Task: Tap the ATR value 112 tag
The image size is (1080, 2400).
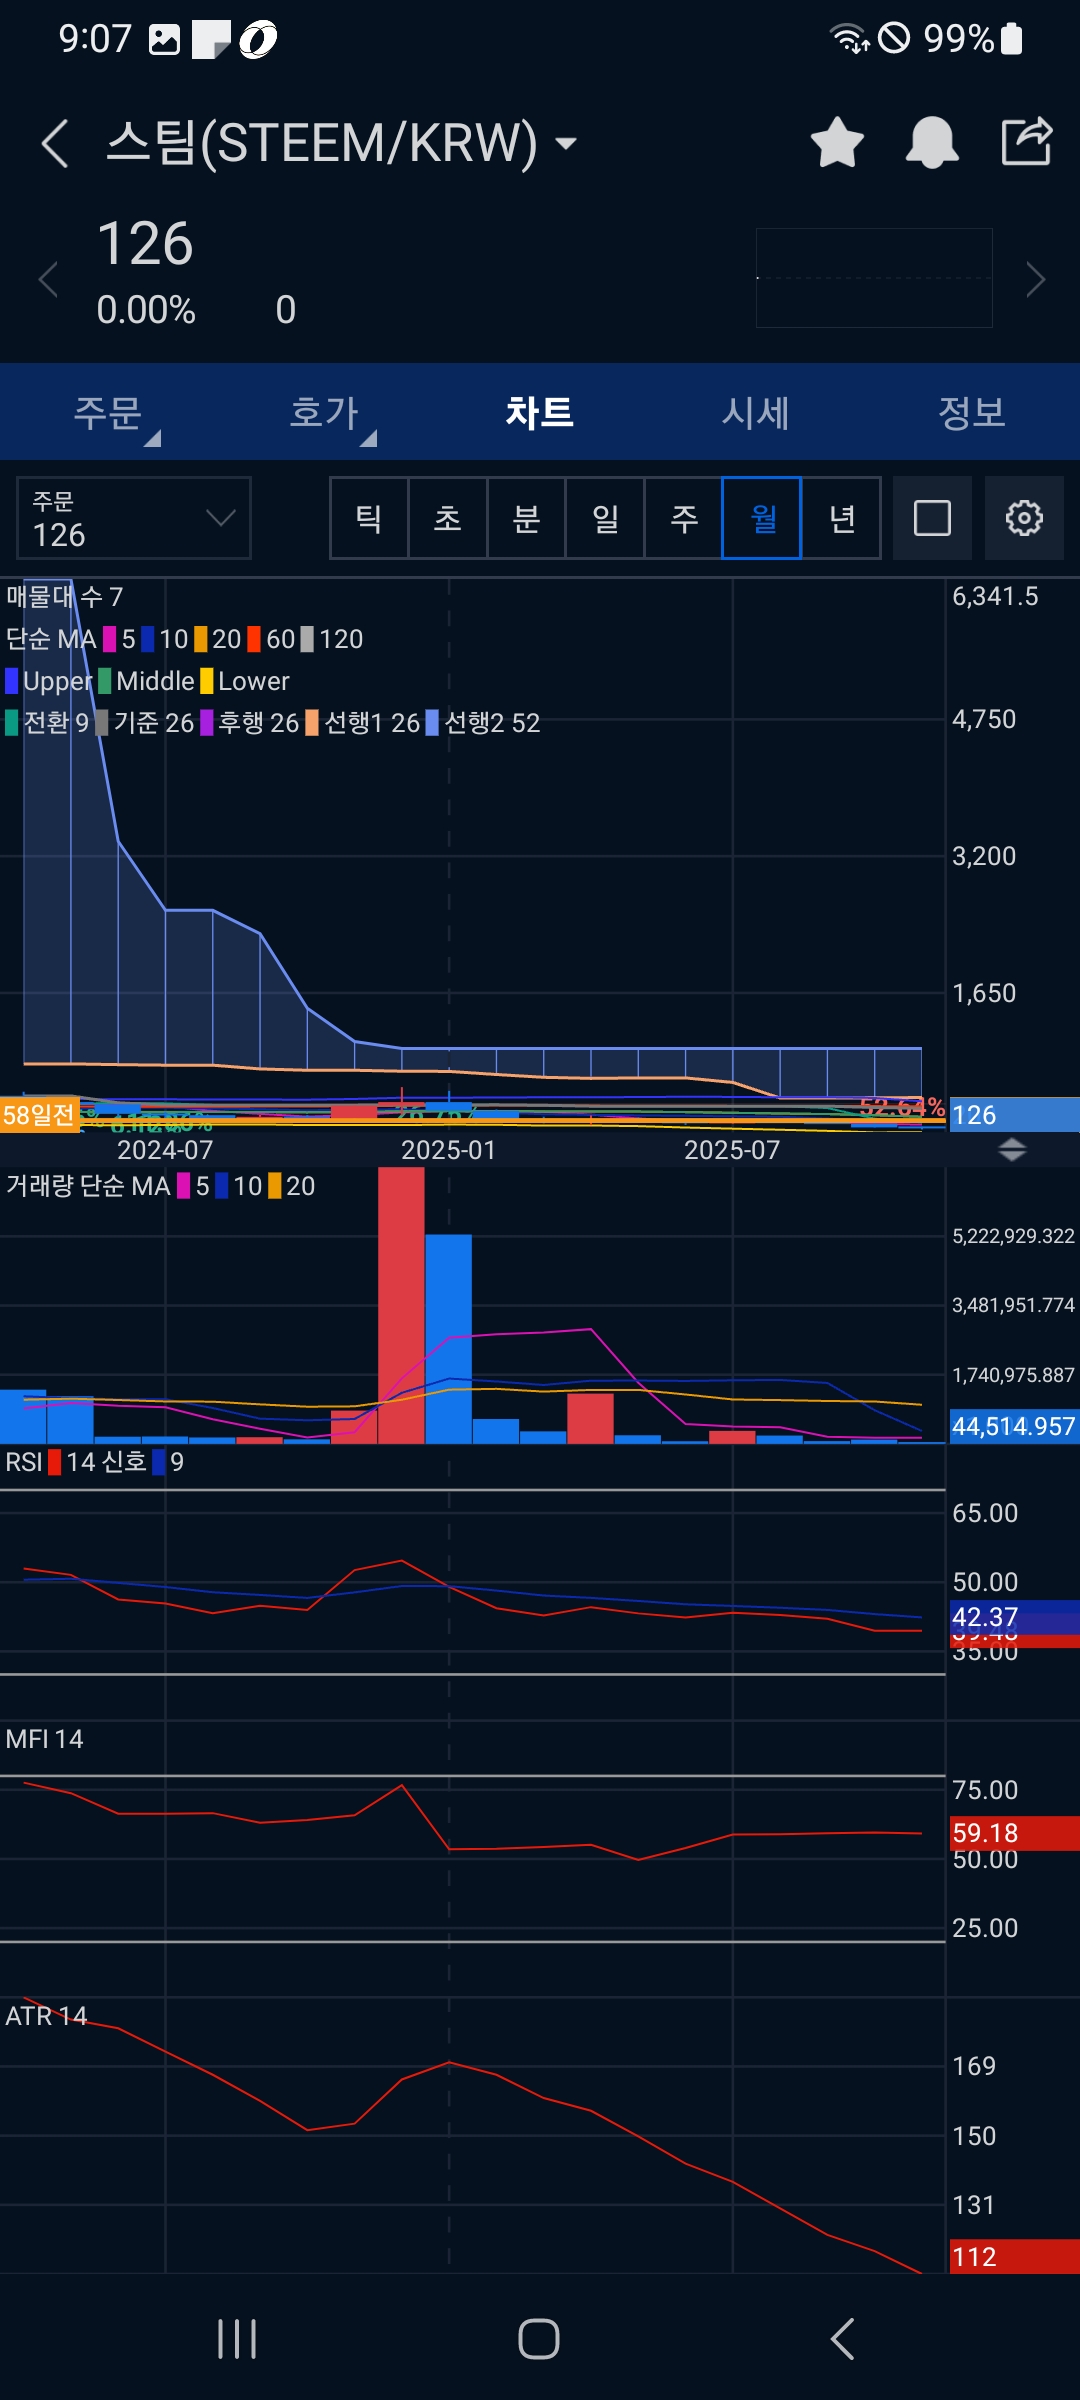Action: coord(1014,2257)
